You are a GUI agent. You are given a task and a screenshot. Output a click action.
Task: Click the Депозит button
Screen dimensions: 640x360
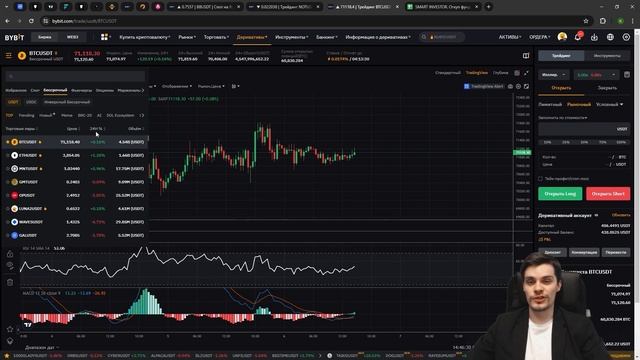(x=553, y=252)
